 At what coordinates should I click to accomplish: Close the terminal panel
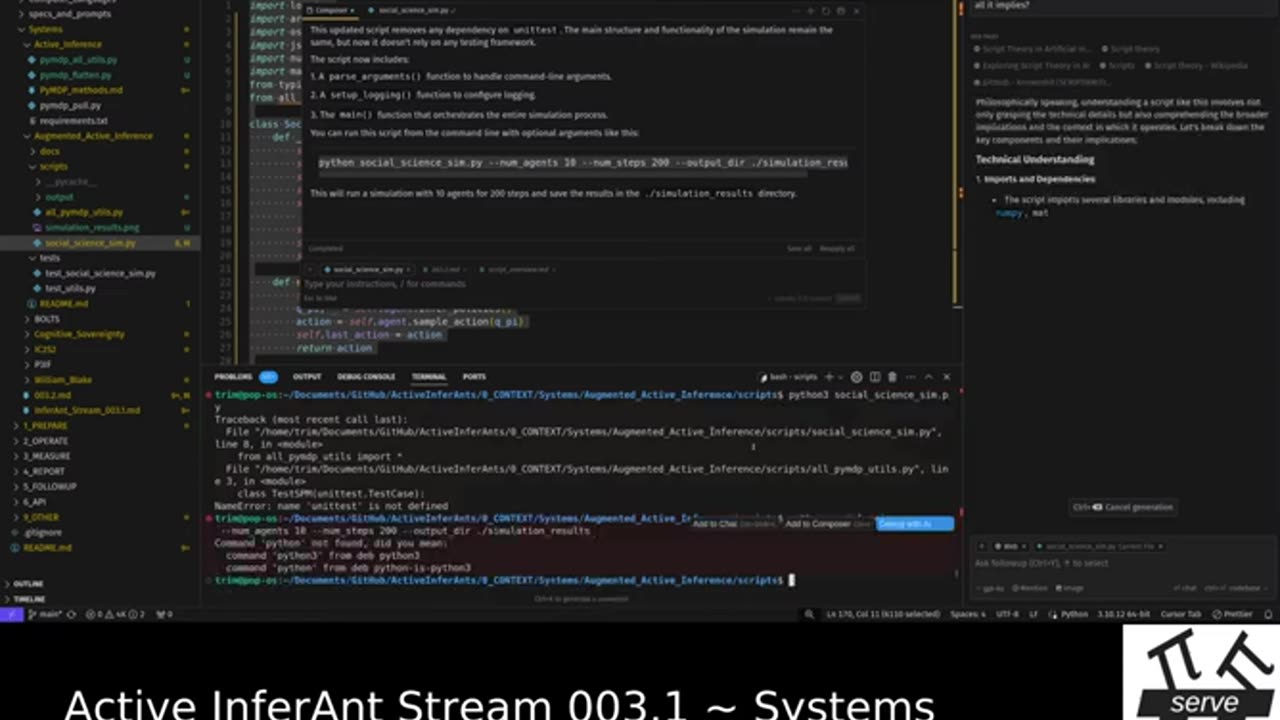[947, 377]
